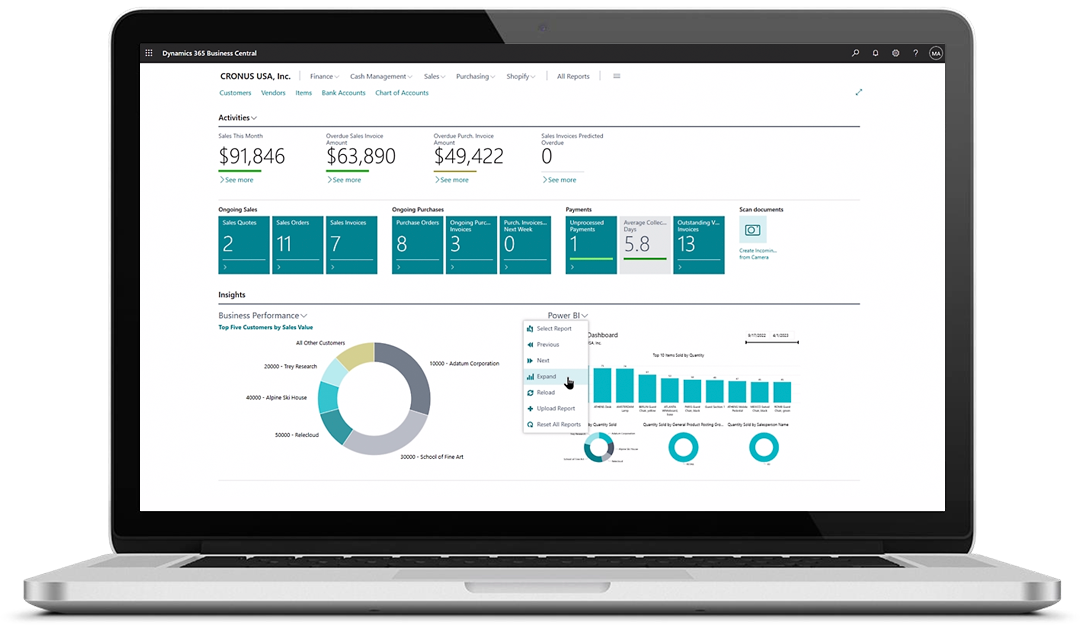The height and width of the screenshot is (625, 1080).
Task: Select Reset All Reports in the menu
Action: 555,424
